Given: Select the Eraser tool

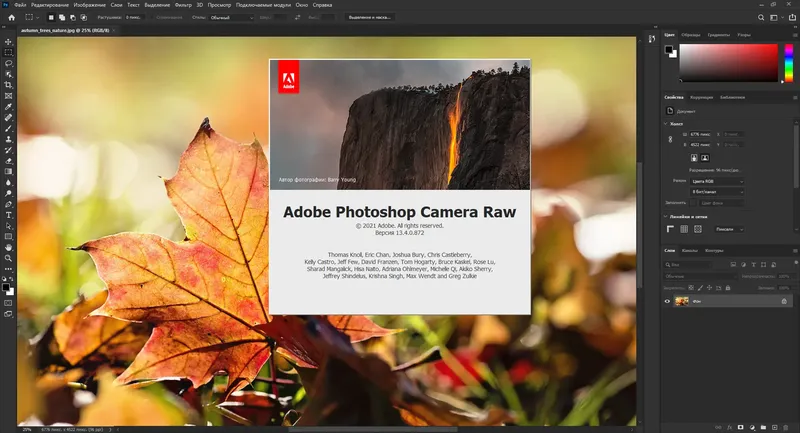Looking at the screenshot, I should tap(8, 161).
